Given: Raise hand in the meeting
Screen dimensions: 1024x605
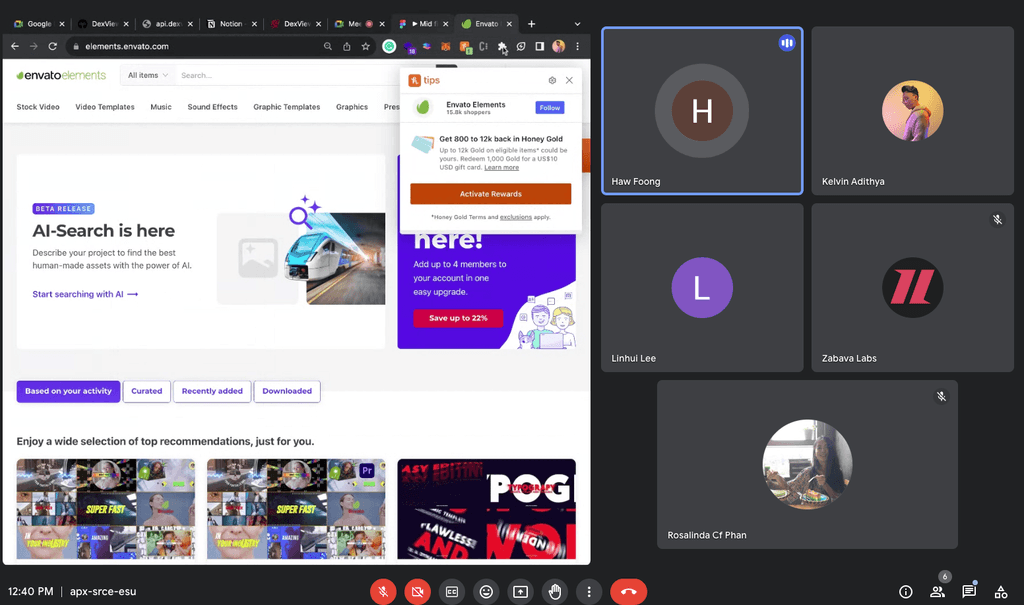Looking at the screenshot, I should tap(554, 592).
